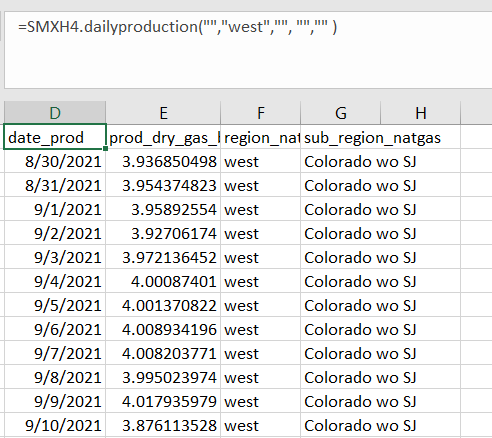Select west cell in 8/30/2021 row
The width and height of the screenshot is (492, 438).
(260, 161)
